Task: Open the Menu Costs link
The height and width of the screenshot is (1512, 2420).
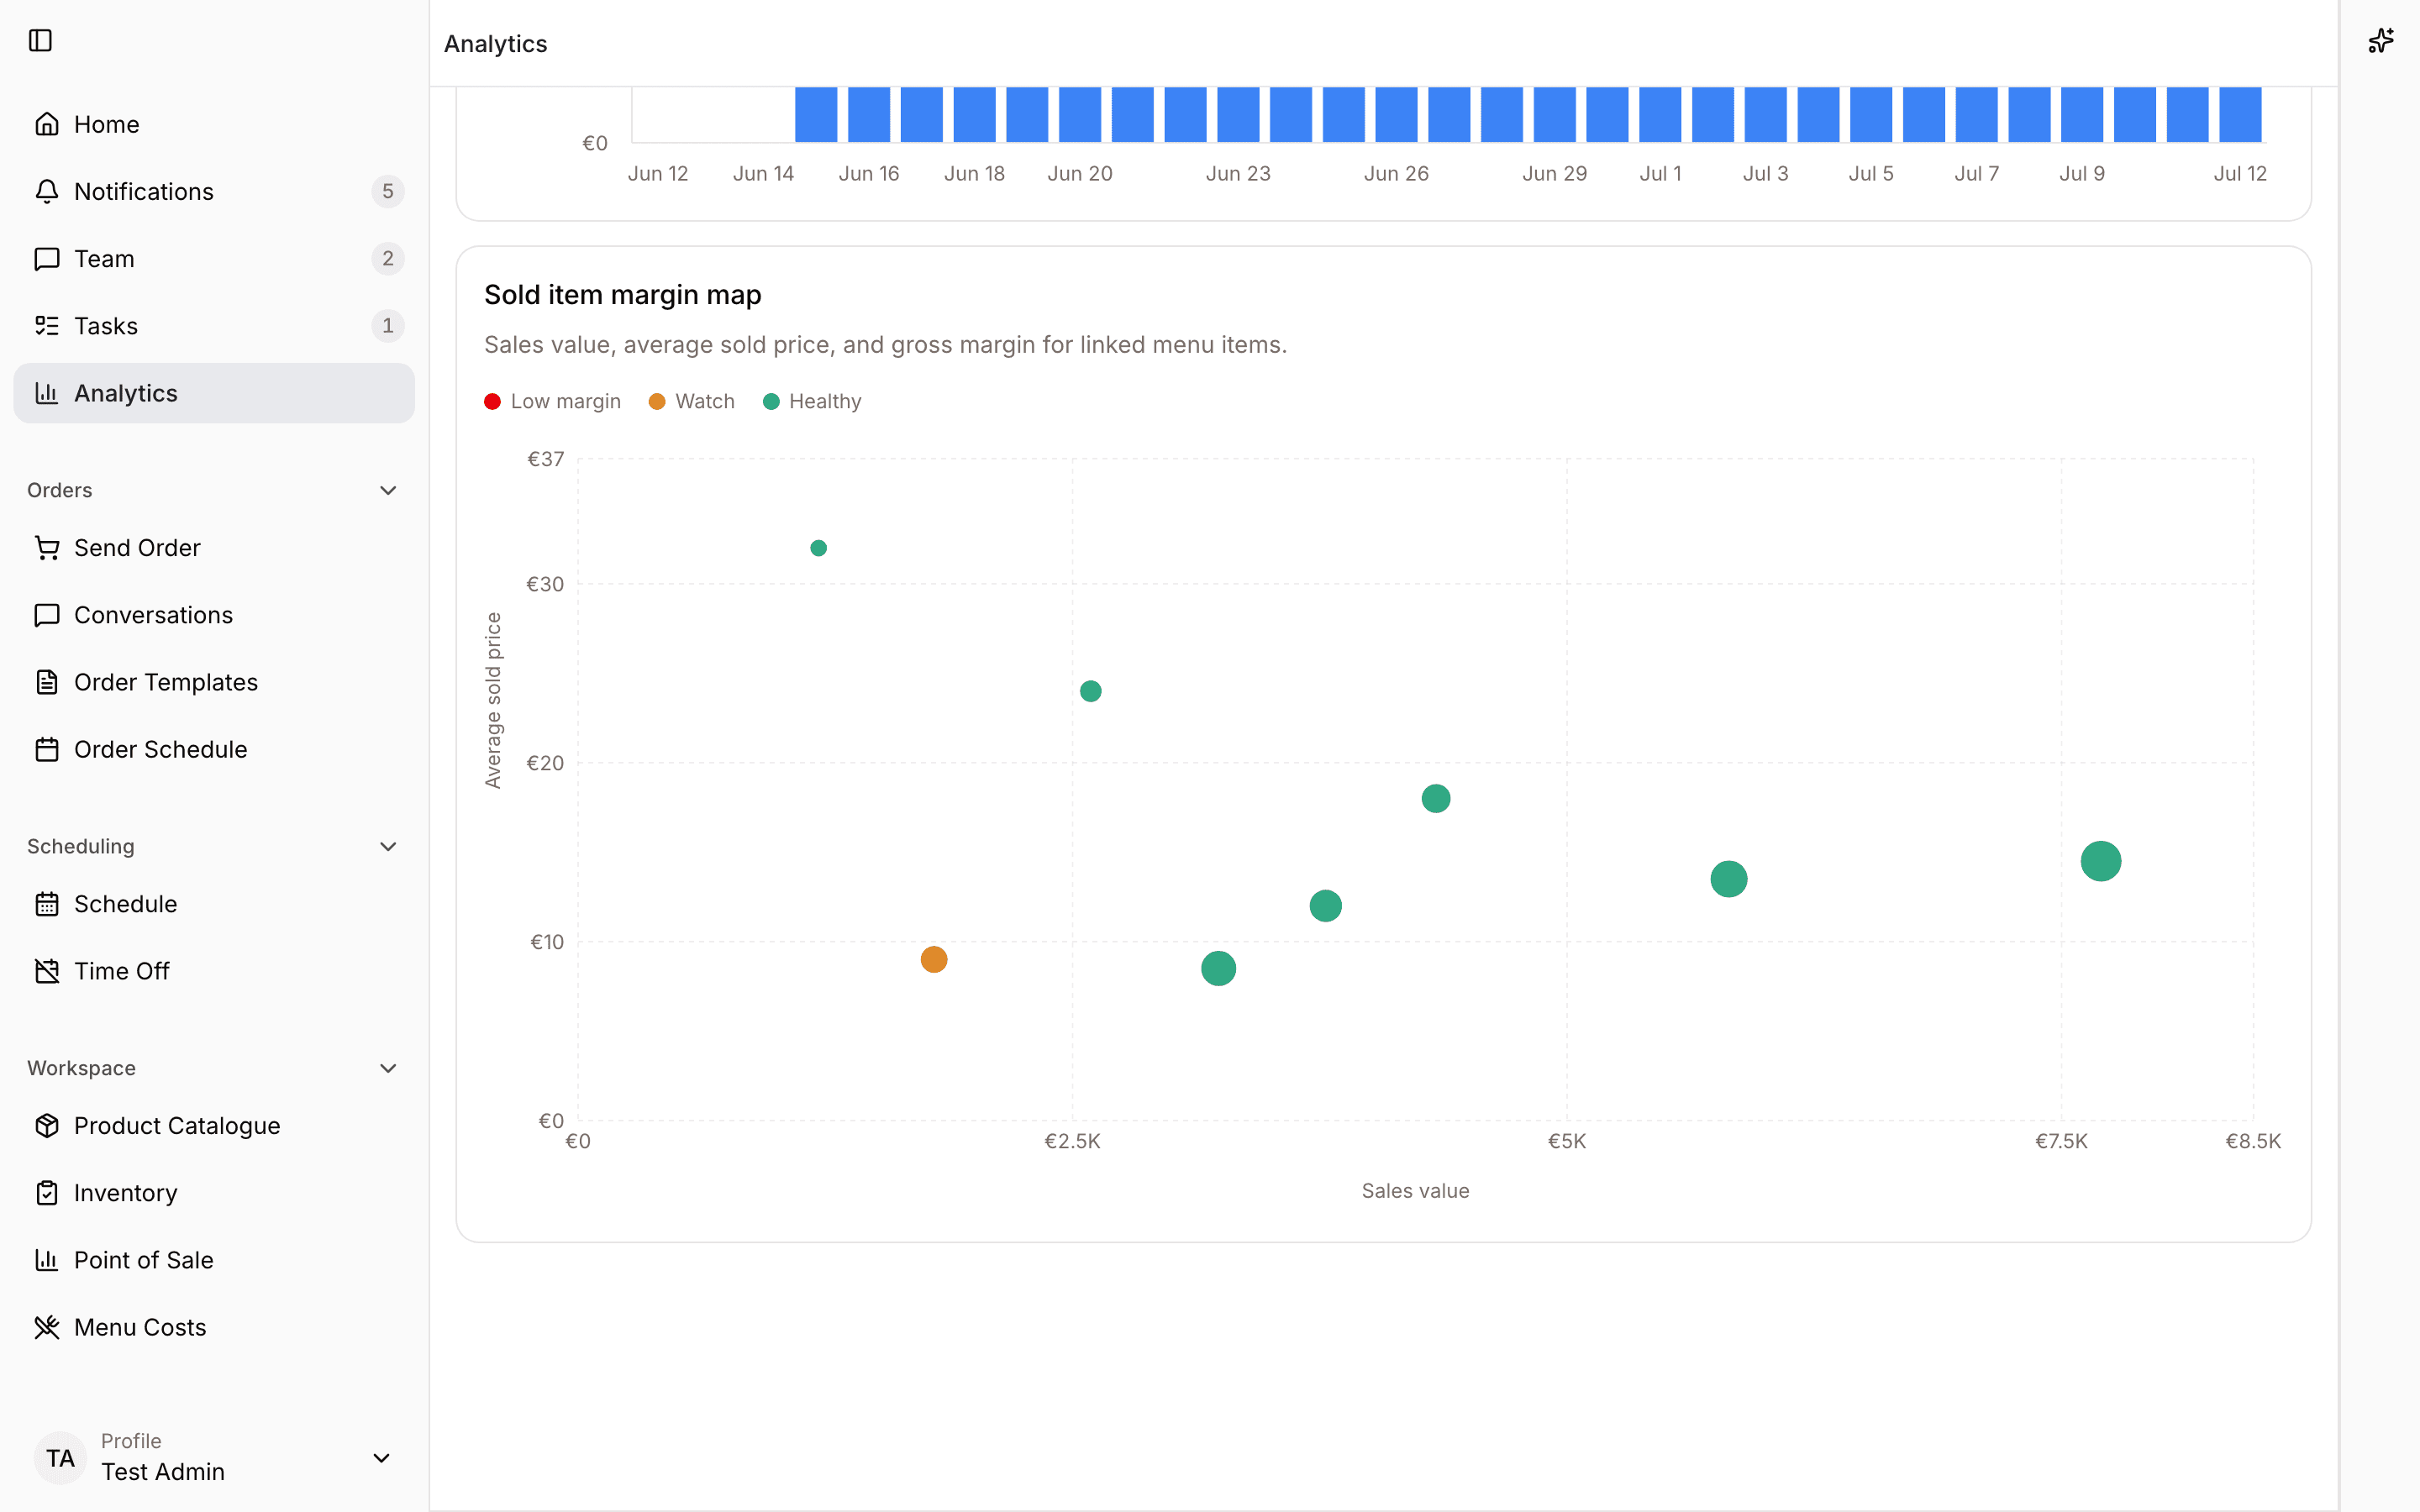Action: (214, 1326)
